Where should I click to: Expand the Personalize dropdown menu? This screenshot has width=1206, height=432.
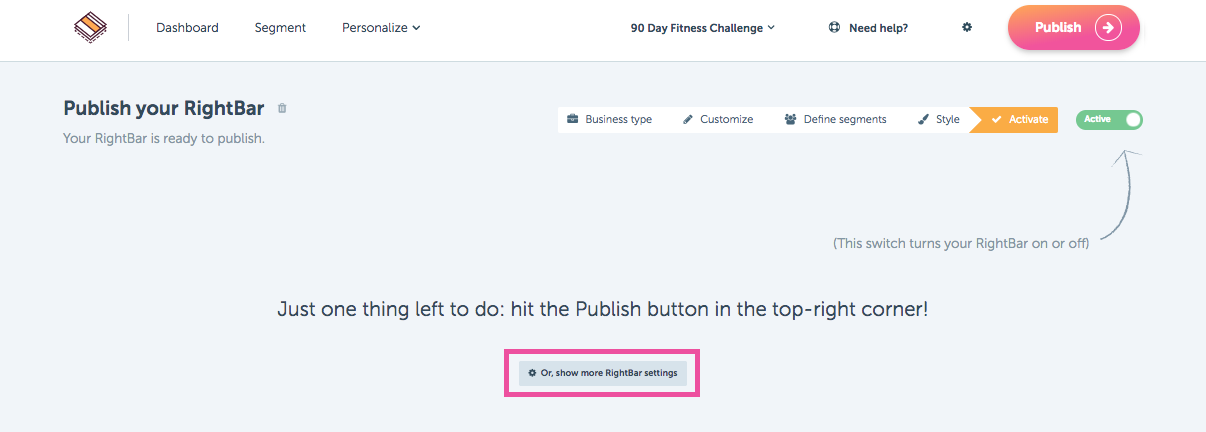point(381,28)
